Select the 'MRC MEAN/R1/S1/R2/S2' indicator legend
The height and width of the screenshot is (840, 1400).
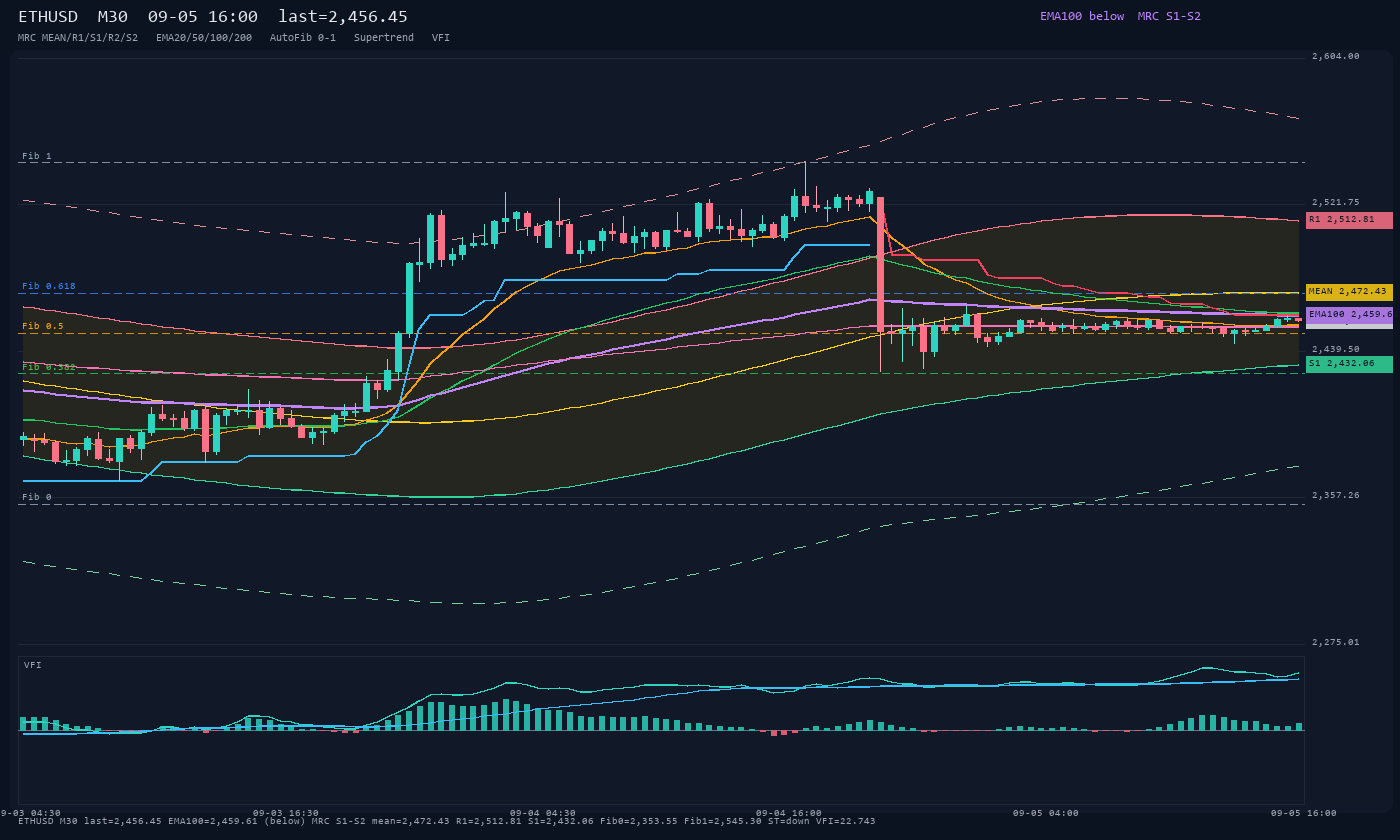(78, 38)
